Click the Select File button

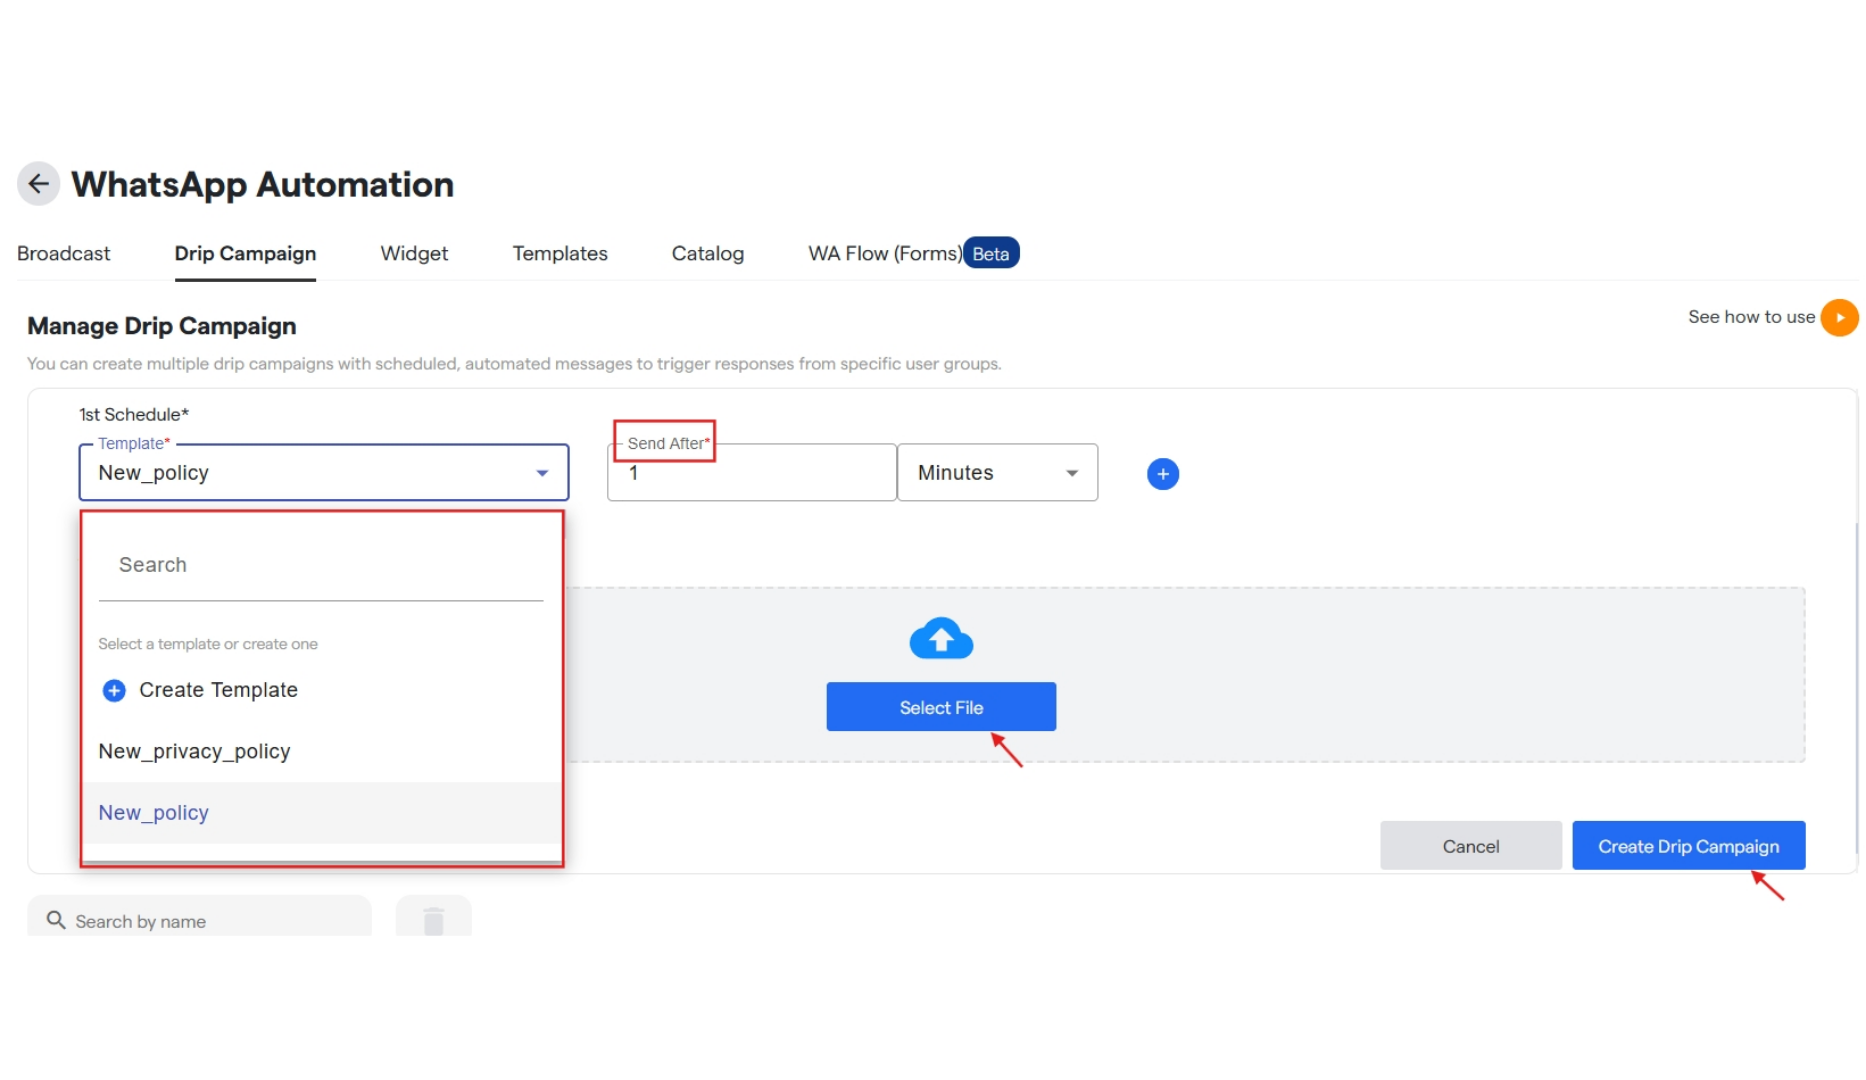tap(941, 707)
